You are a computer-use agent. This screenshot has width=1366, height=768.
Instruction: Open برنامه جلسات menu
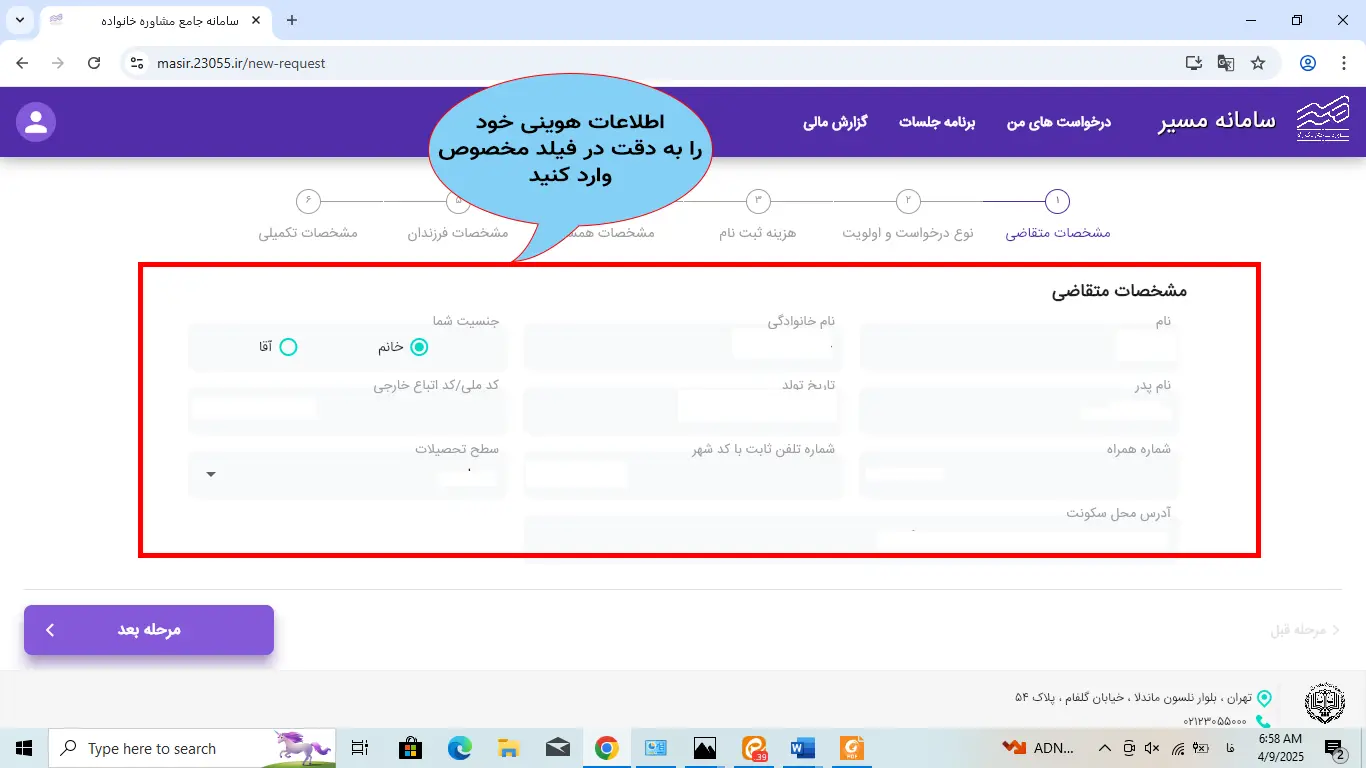tap(937, 122)
